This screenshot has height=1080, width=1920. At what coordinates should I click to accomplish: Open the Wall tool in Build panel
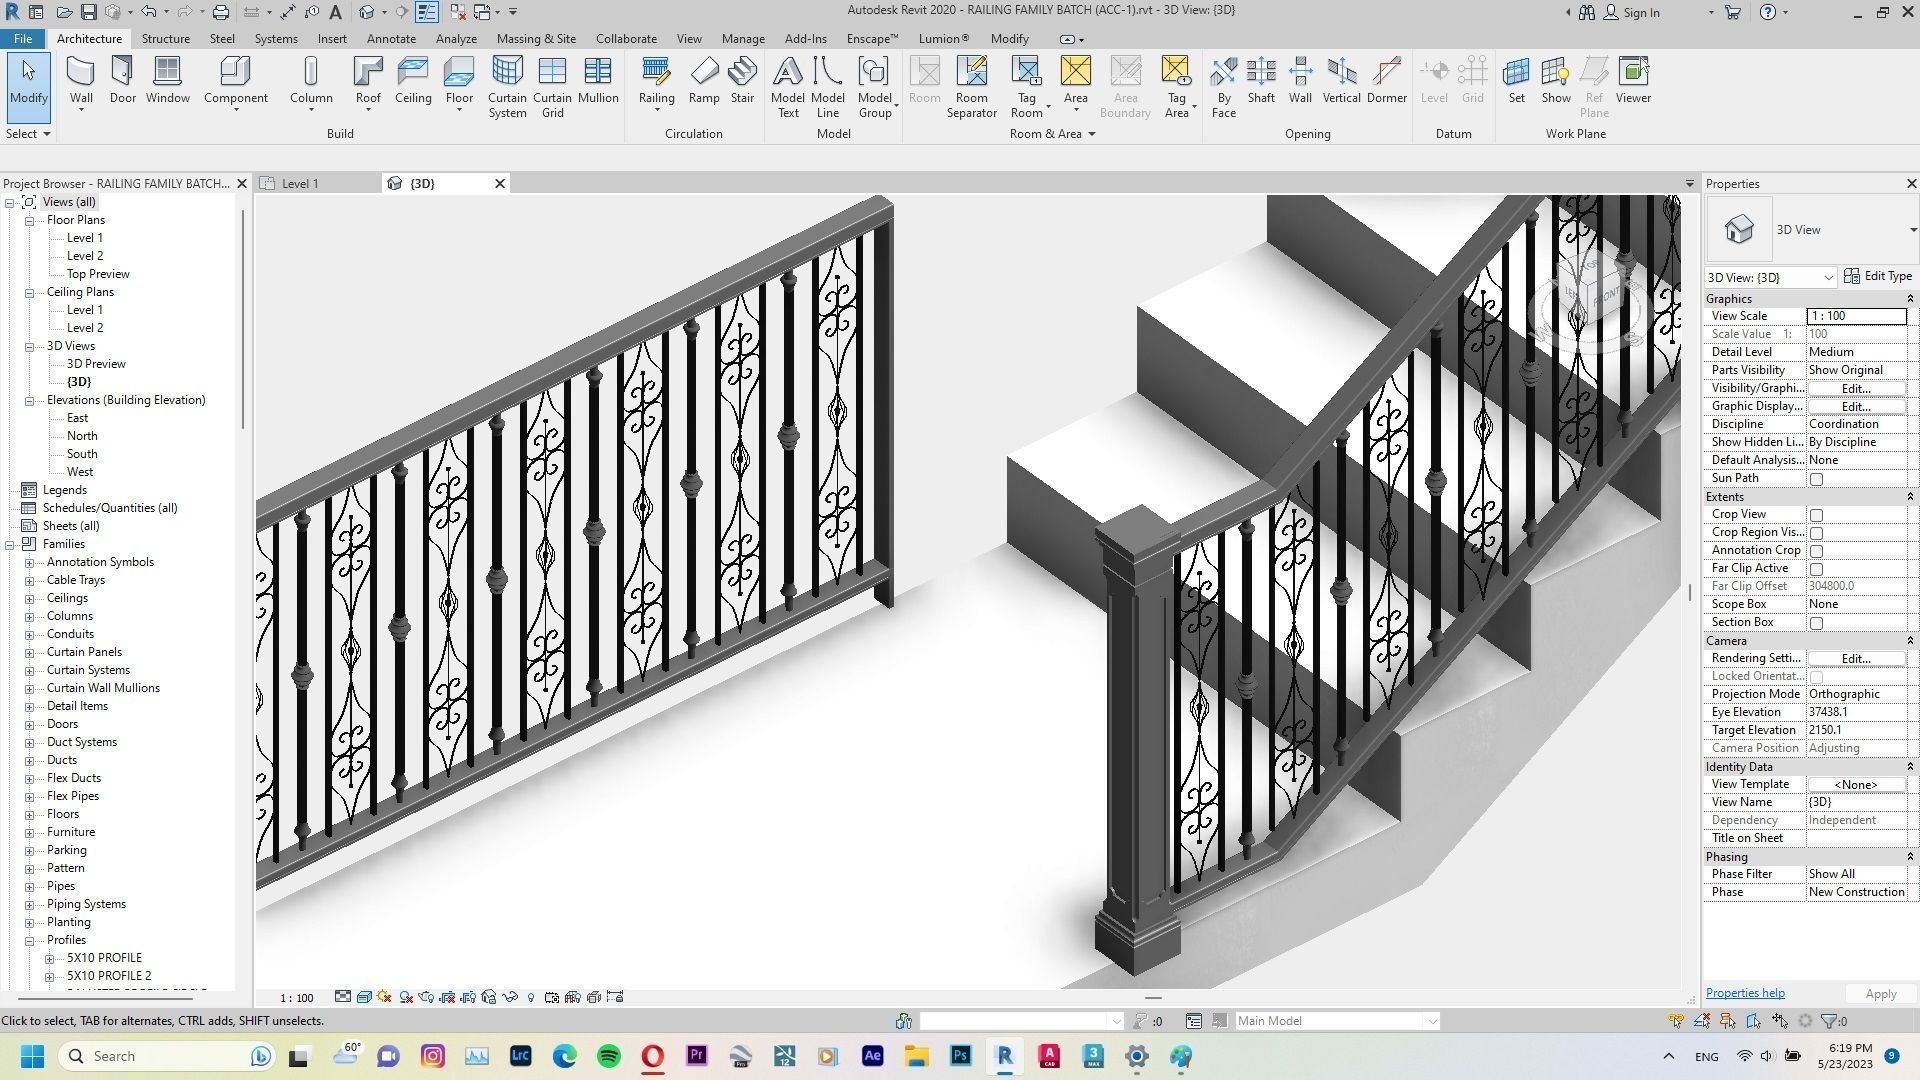[x=81, y=78]
